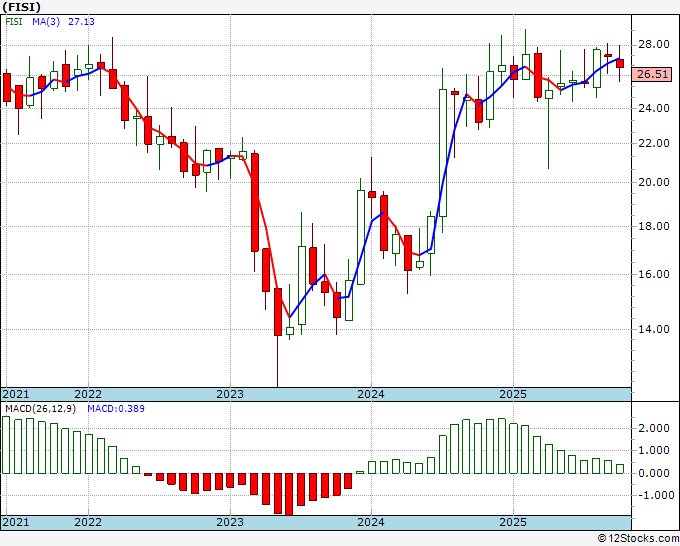This screenshot has width=680, height=546.
Task: Click 2021 on the price chart timeline
Action: 16,394
